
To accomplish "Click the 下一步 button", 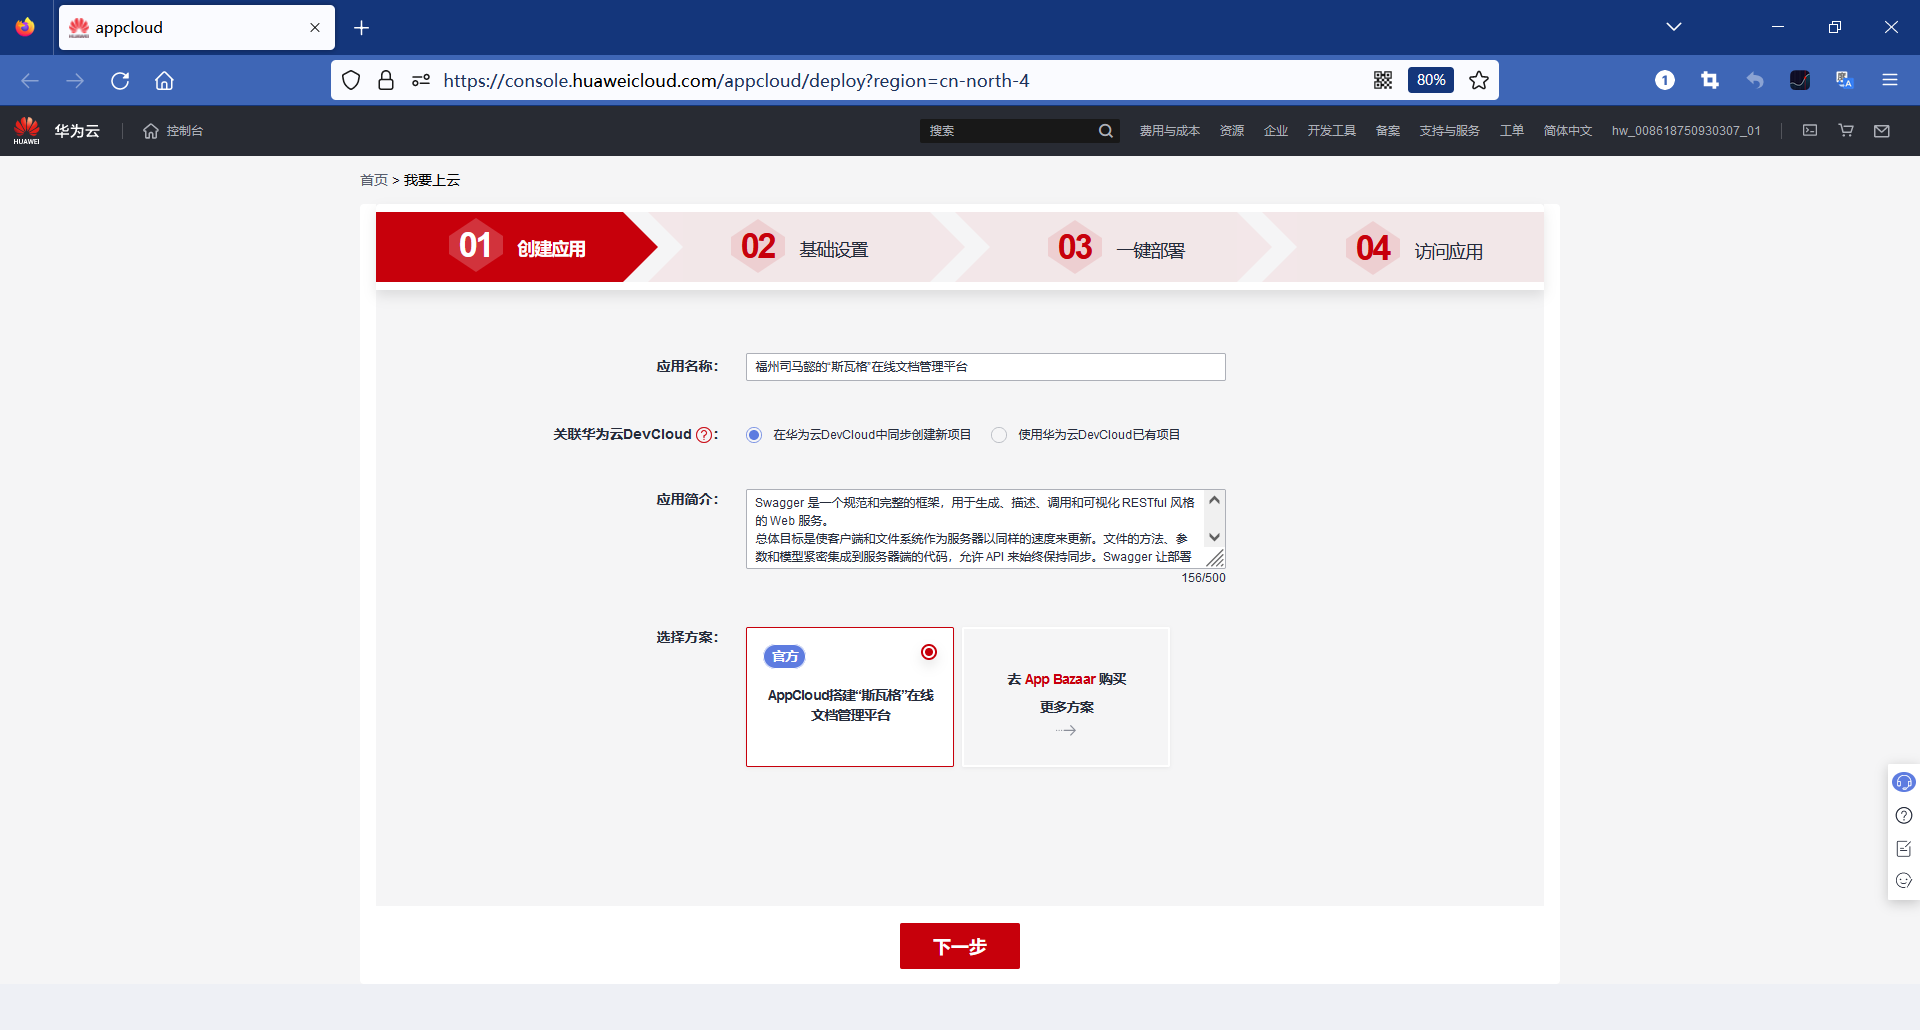I will point(960,946).
